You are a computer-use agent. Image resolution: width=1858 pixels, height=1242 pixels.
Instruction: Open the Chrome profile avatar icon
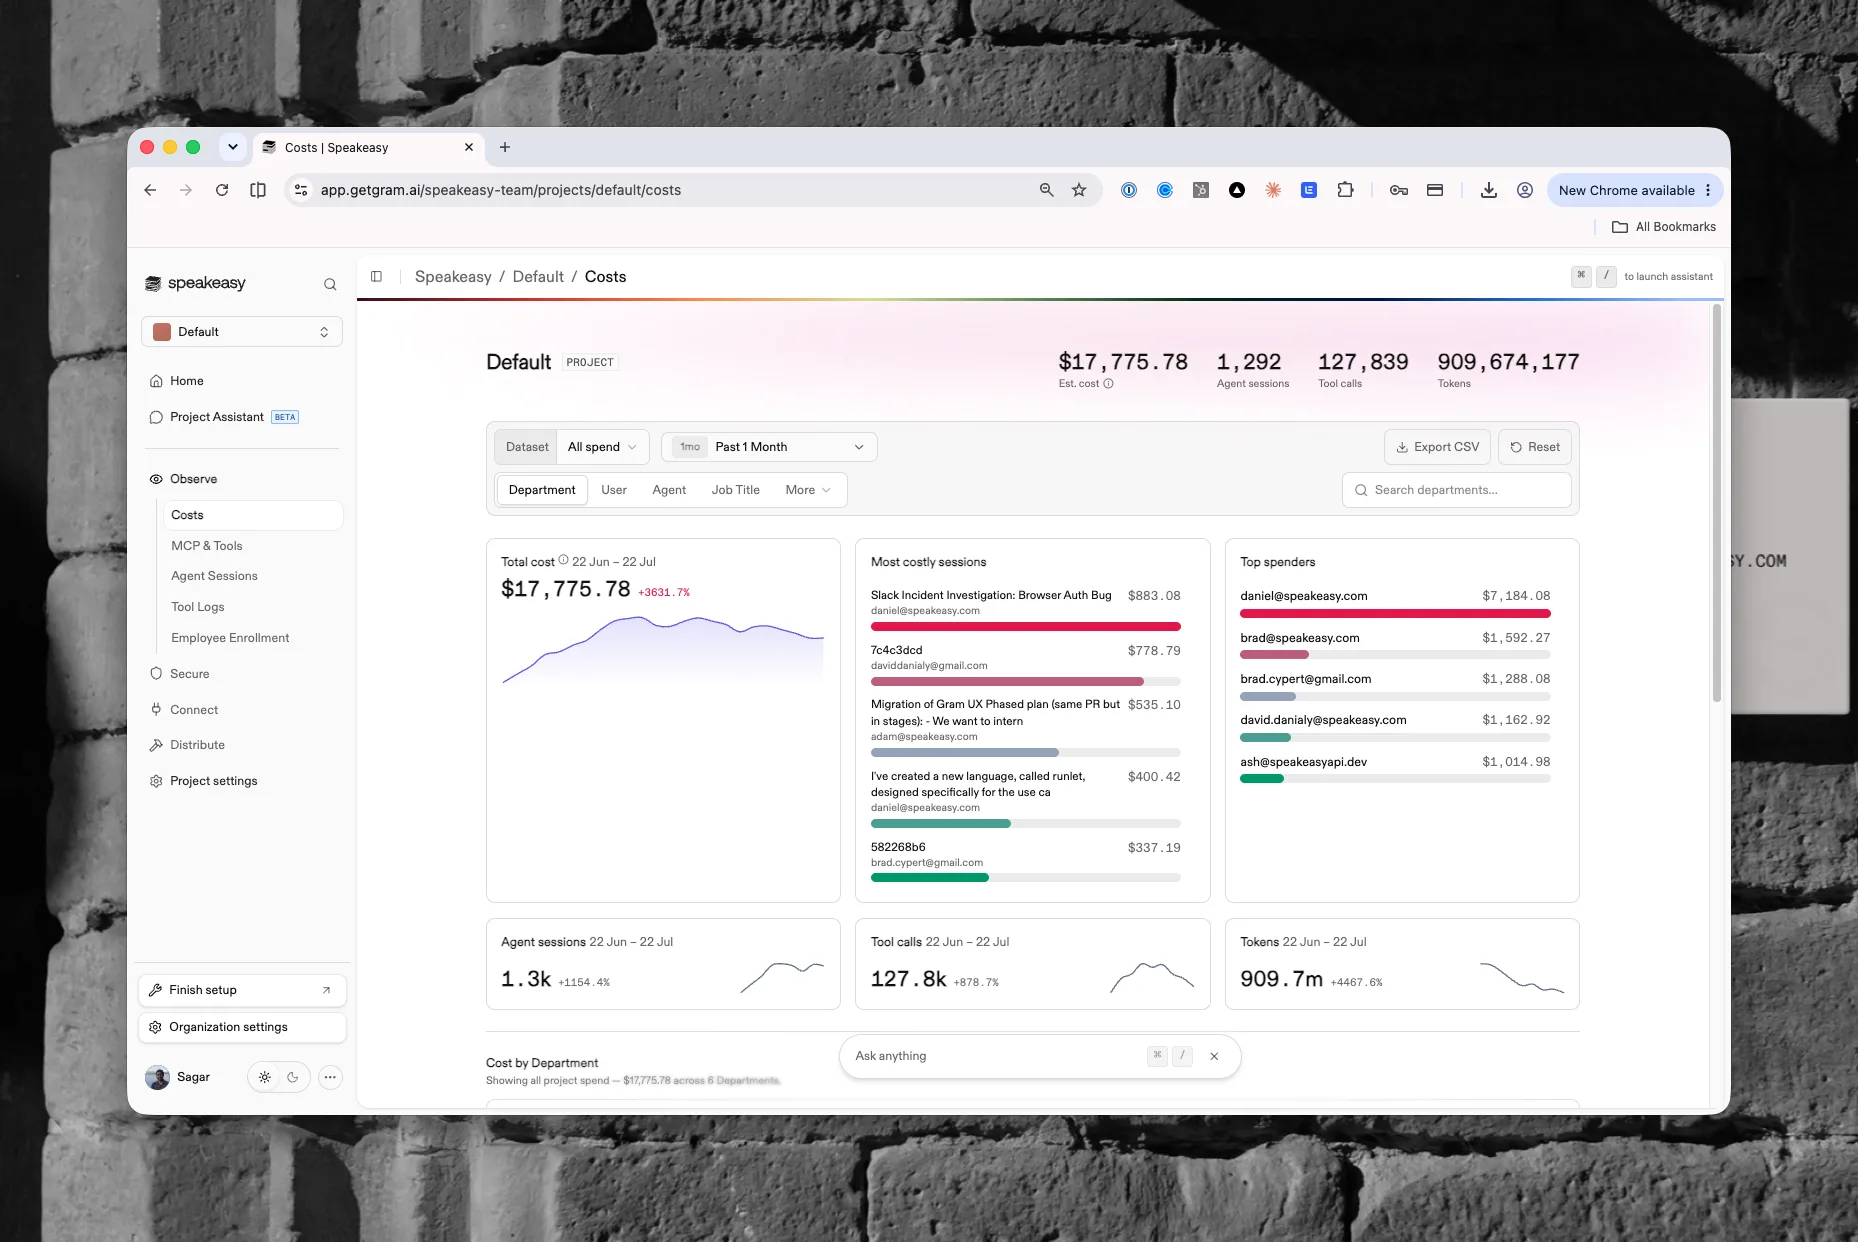coord(1525,190)
